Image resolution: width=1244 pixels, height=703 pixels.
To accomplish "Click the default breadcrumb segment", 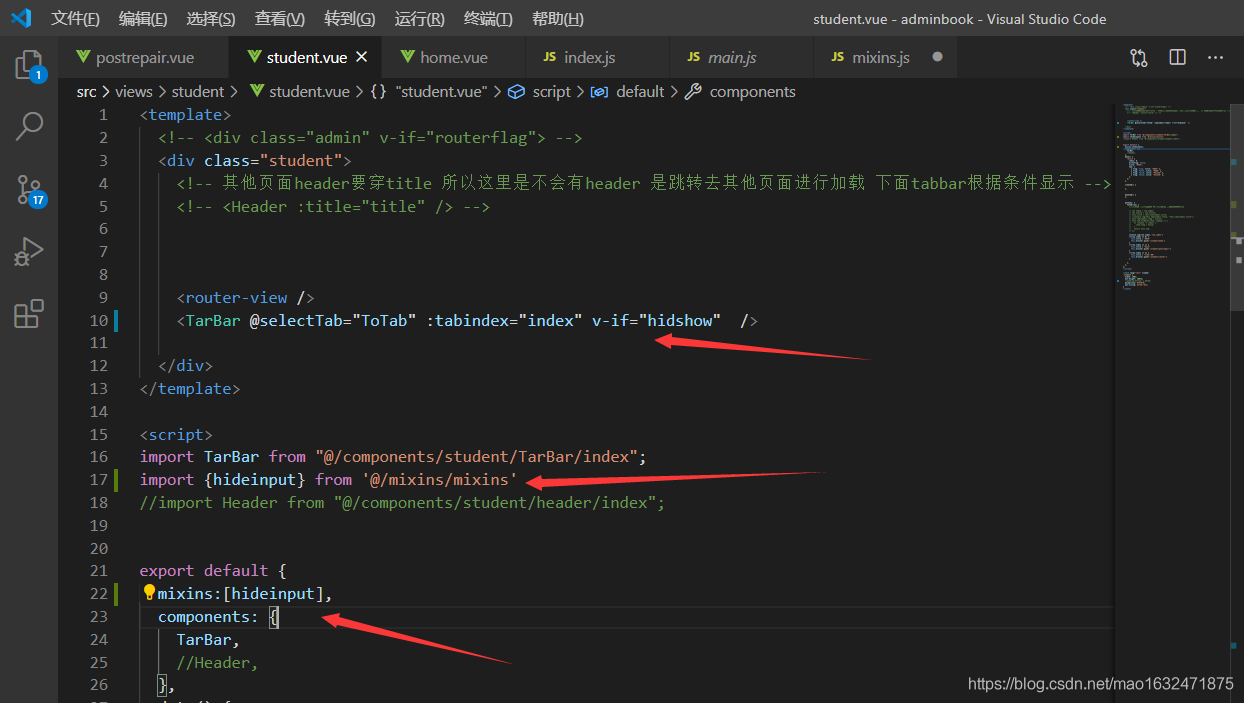I will [628, 92].
